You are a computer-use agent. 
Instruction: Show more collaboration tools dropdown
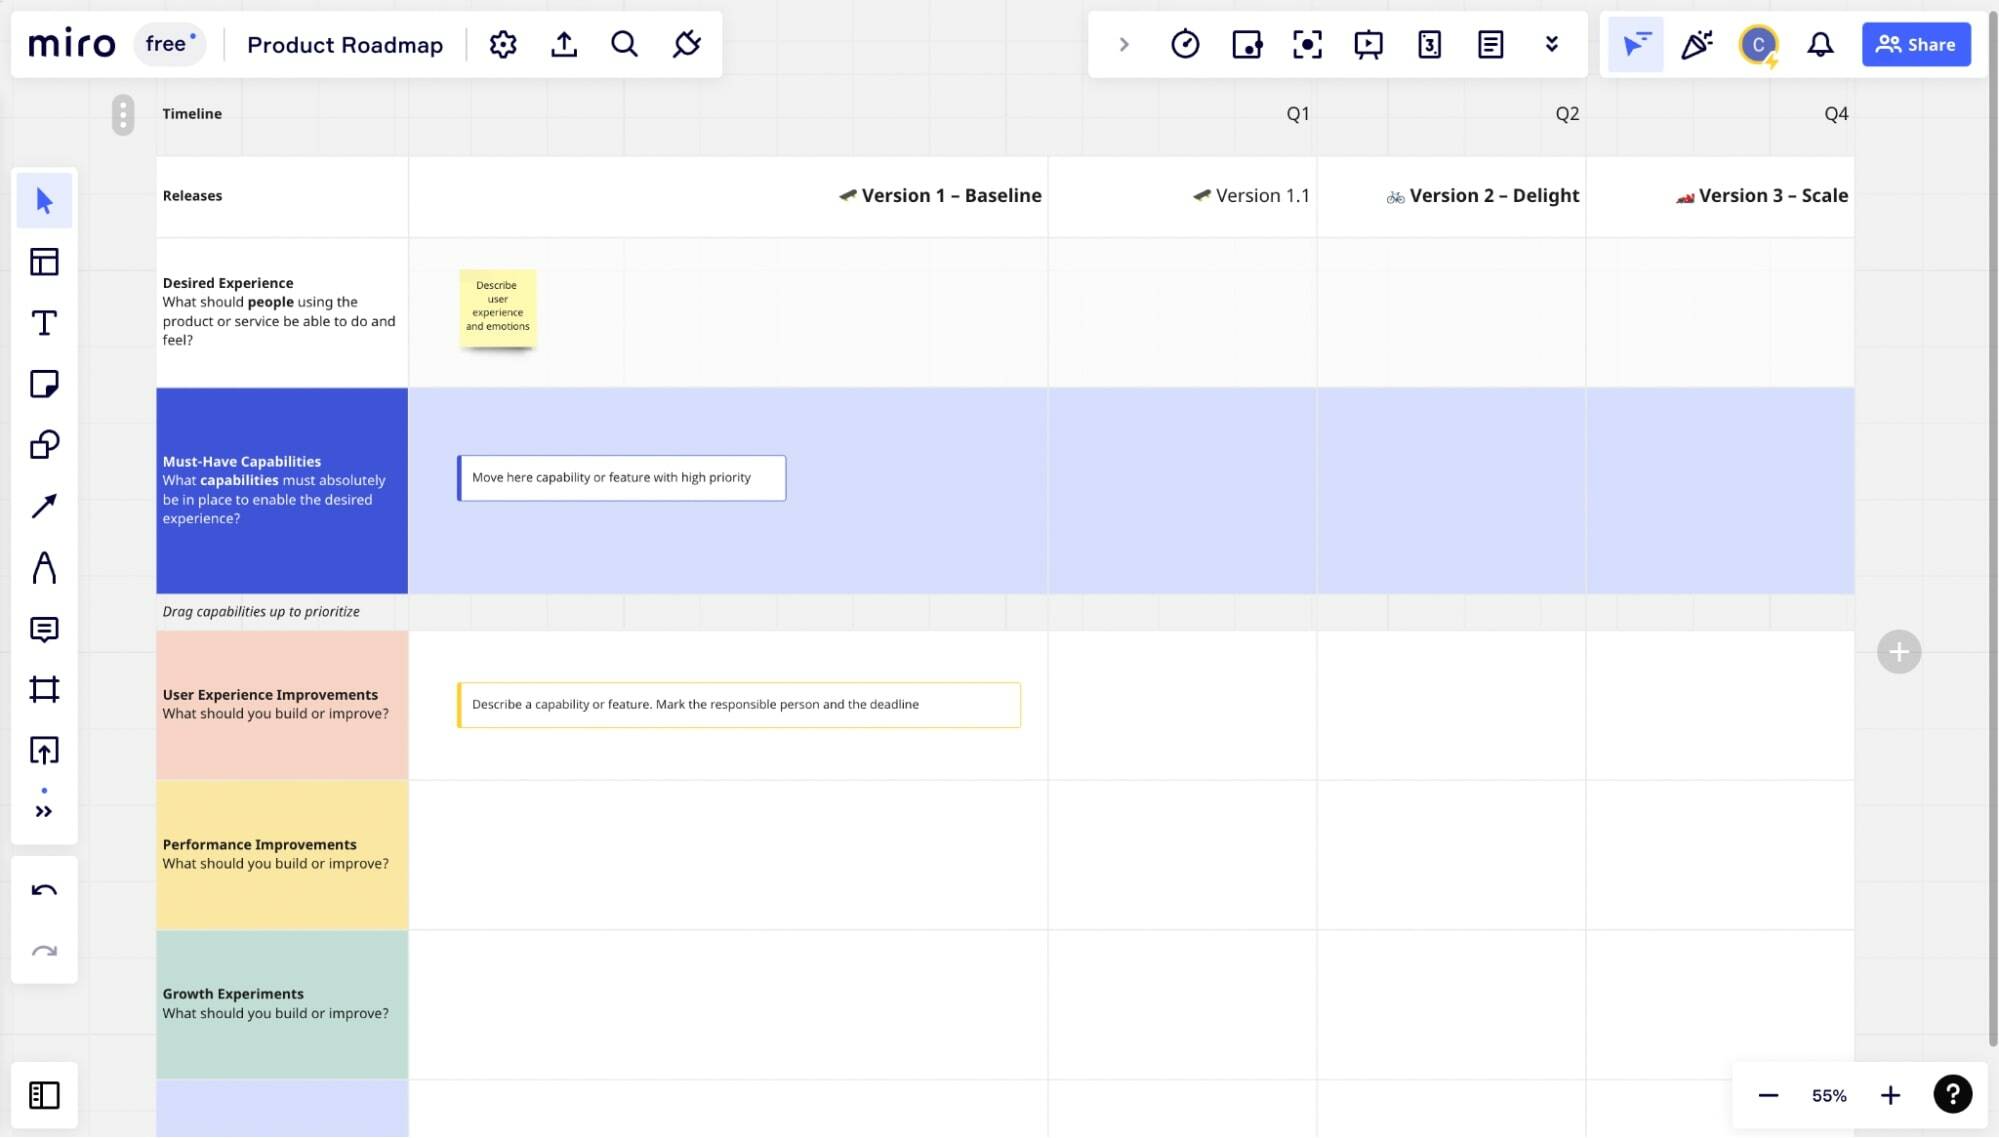(x=1551, y=45)
